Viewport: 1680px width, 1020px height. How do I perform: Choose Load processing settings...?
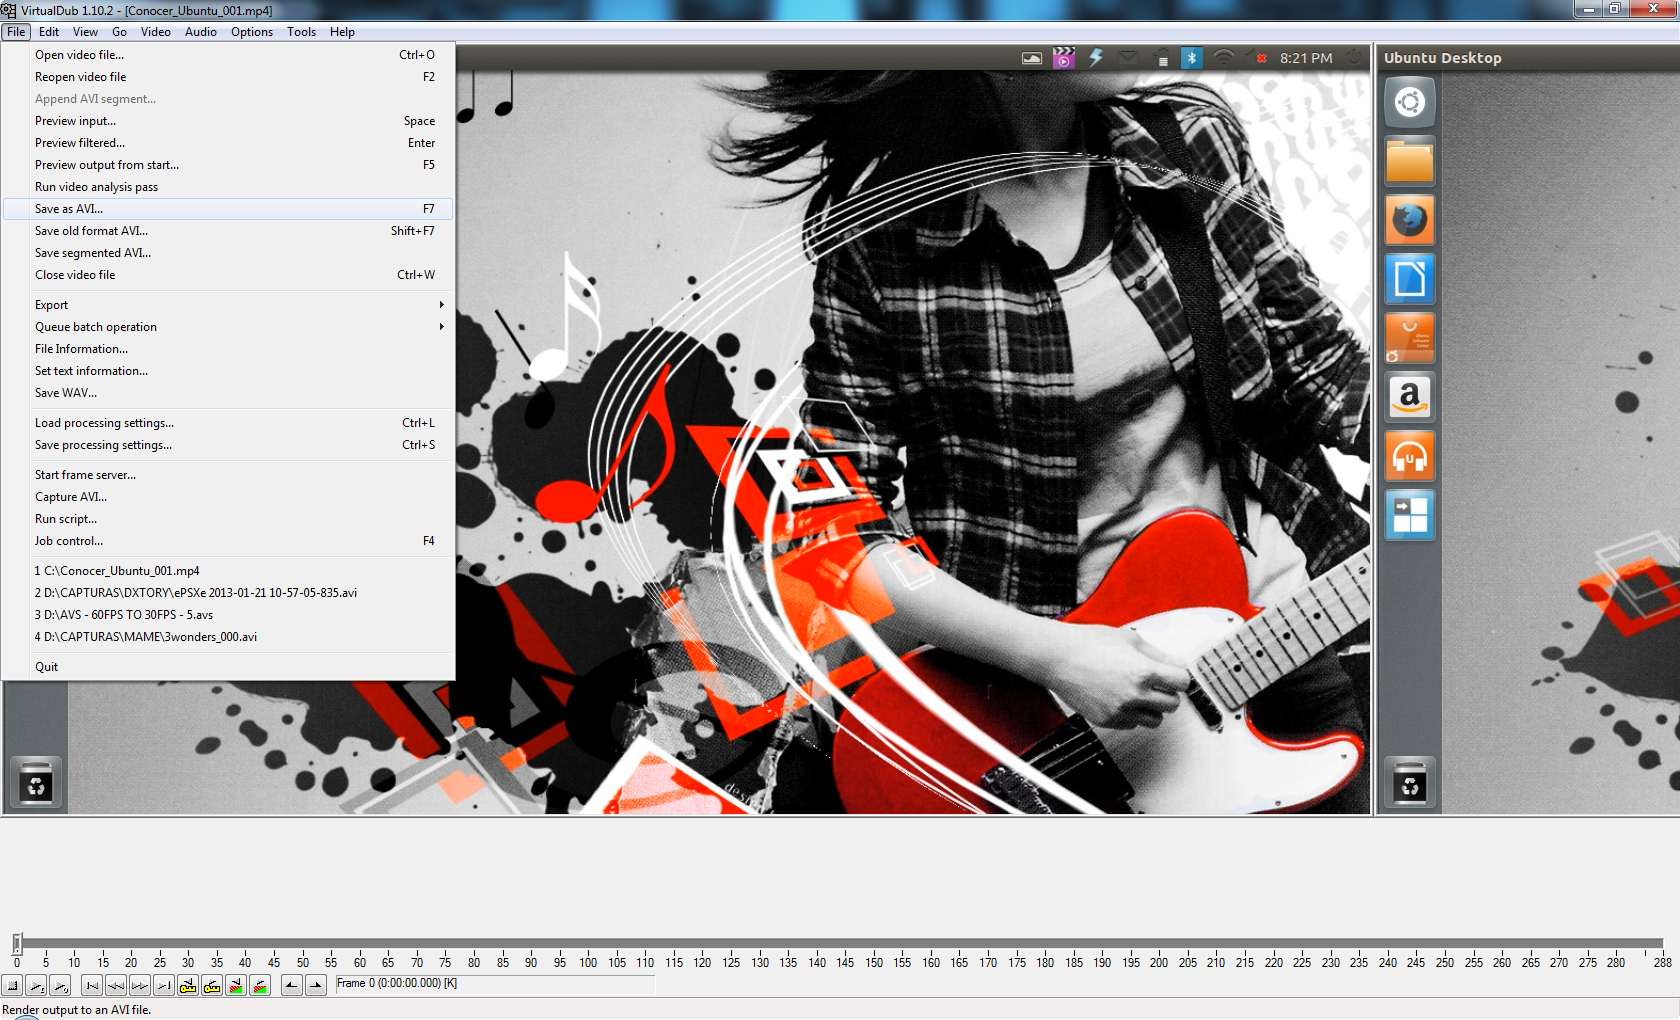228,423
